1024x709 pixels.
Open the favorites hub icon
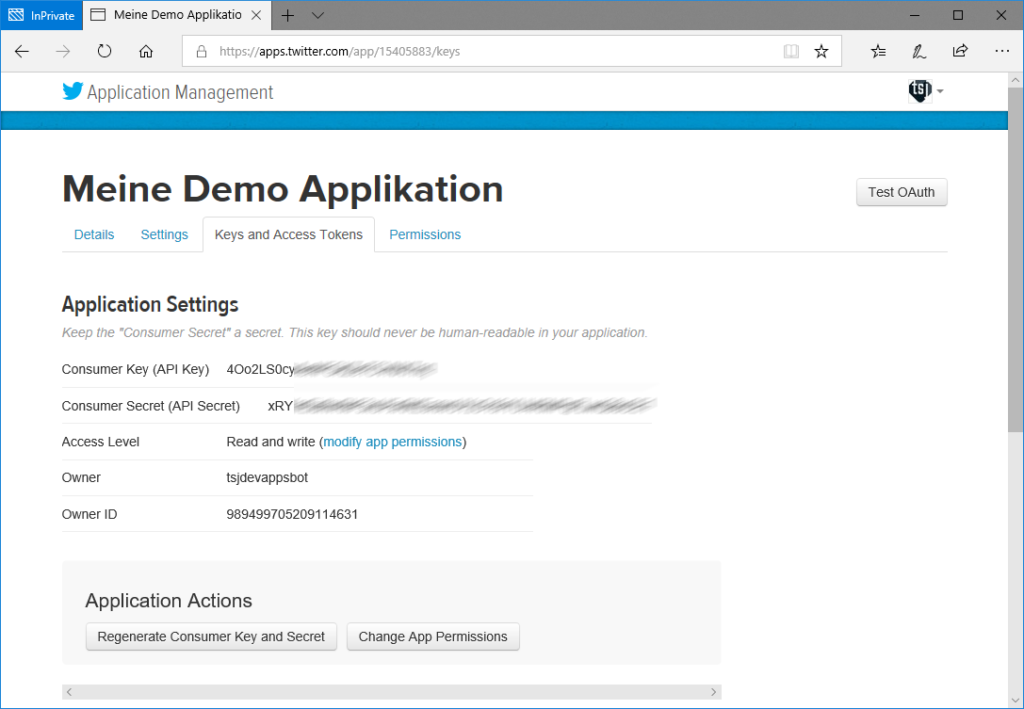[x=878, y=52]
